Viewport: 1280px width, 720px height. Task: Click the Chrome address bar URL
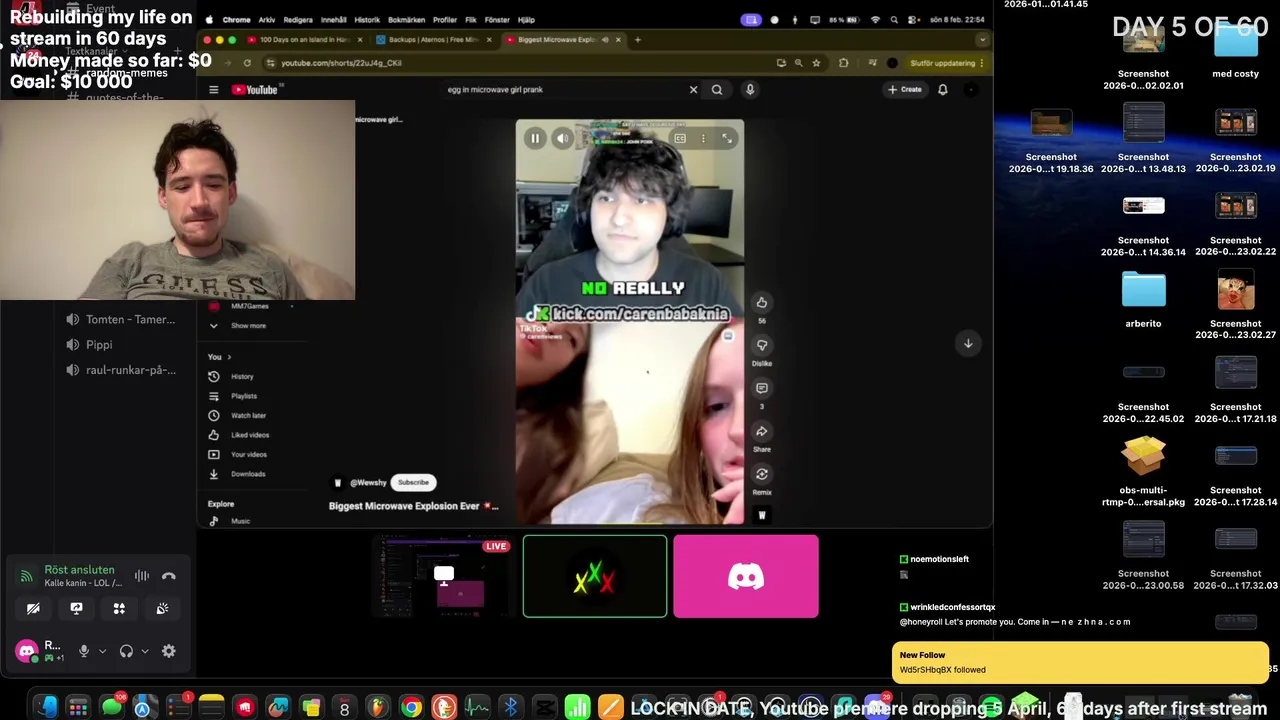[341, 63]
